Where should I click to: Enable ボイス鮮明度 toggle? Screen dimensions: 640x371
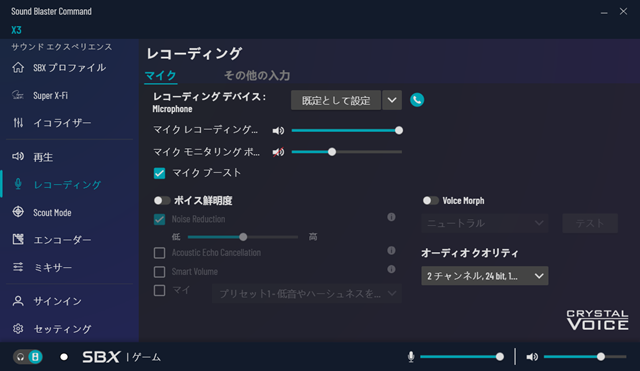coord(162,200)
